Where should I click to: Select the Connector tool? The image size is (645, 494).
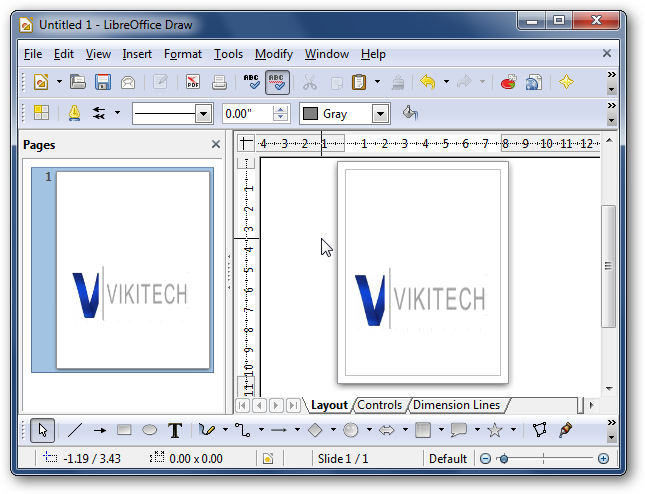243,430
